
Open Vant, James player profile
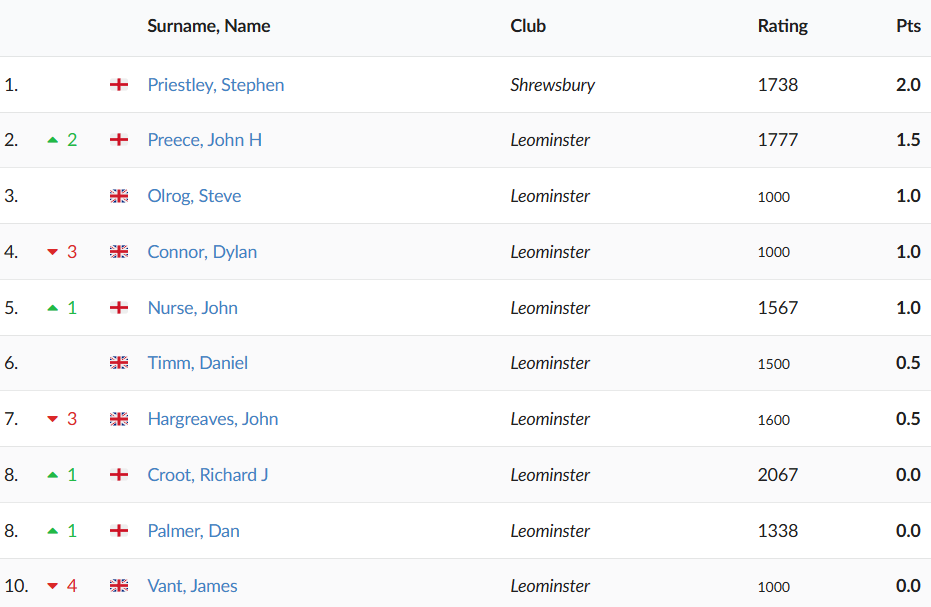[x=192, y=586]
